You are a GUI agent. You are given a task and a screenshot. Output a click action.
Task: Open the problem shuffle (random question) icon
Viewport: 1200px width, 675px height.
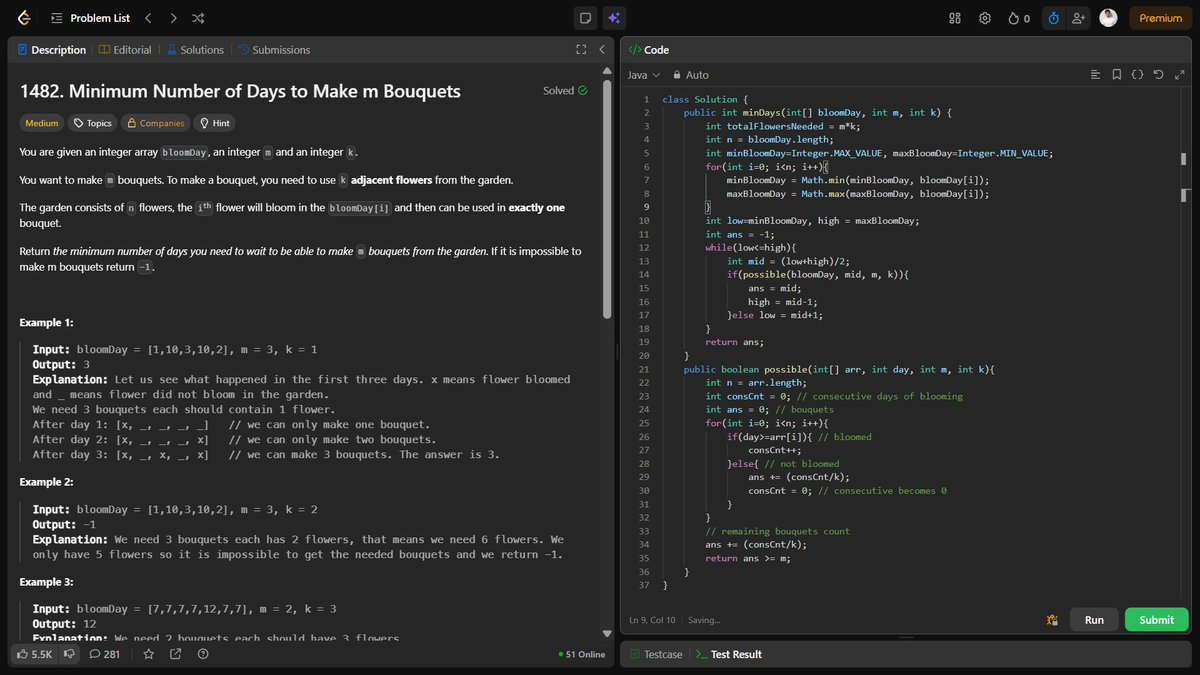pos(197,17)
